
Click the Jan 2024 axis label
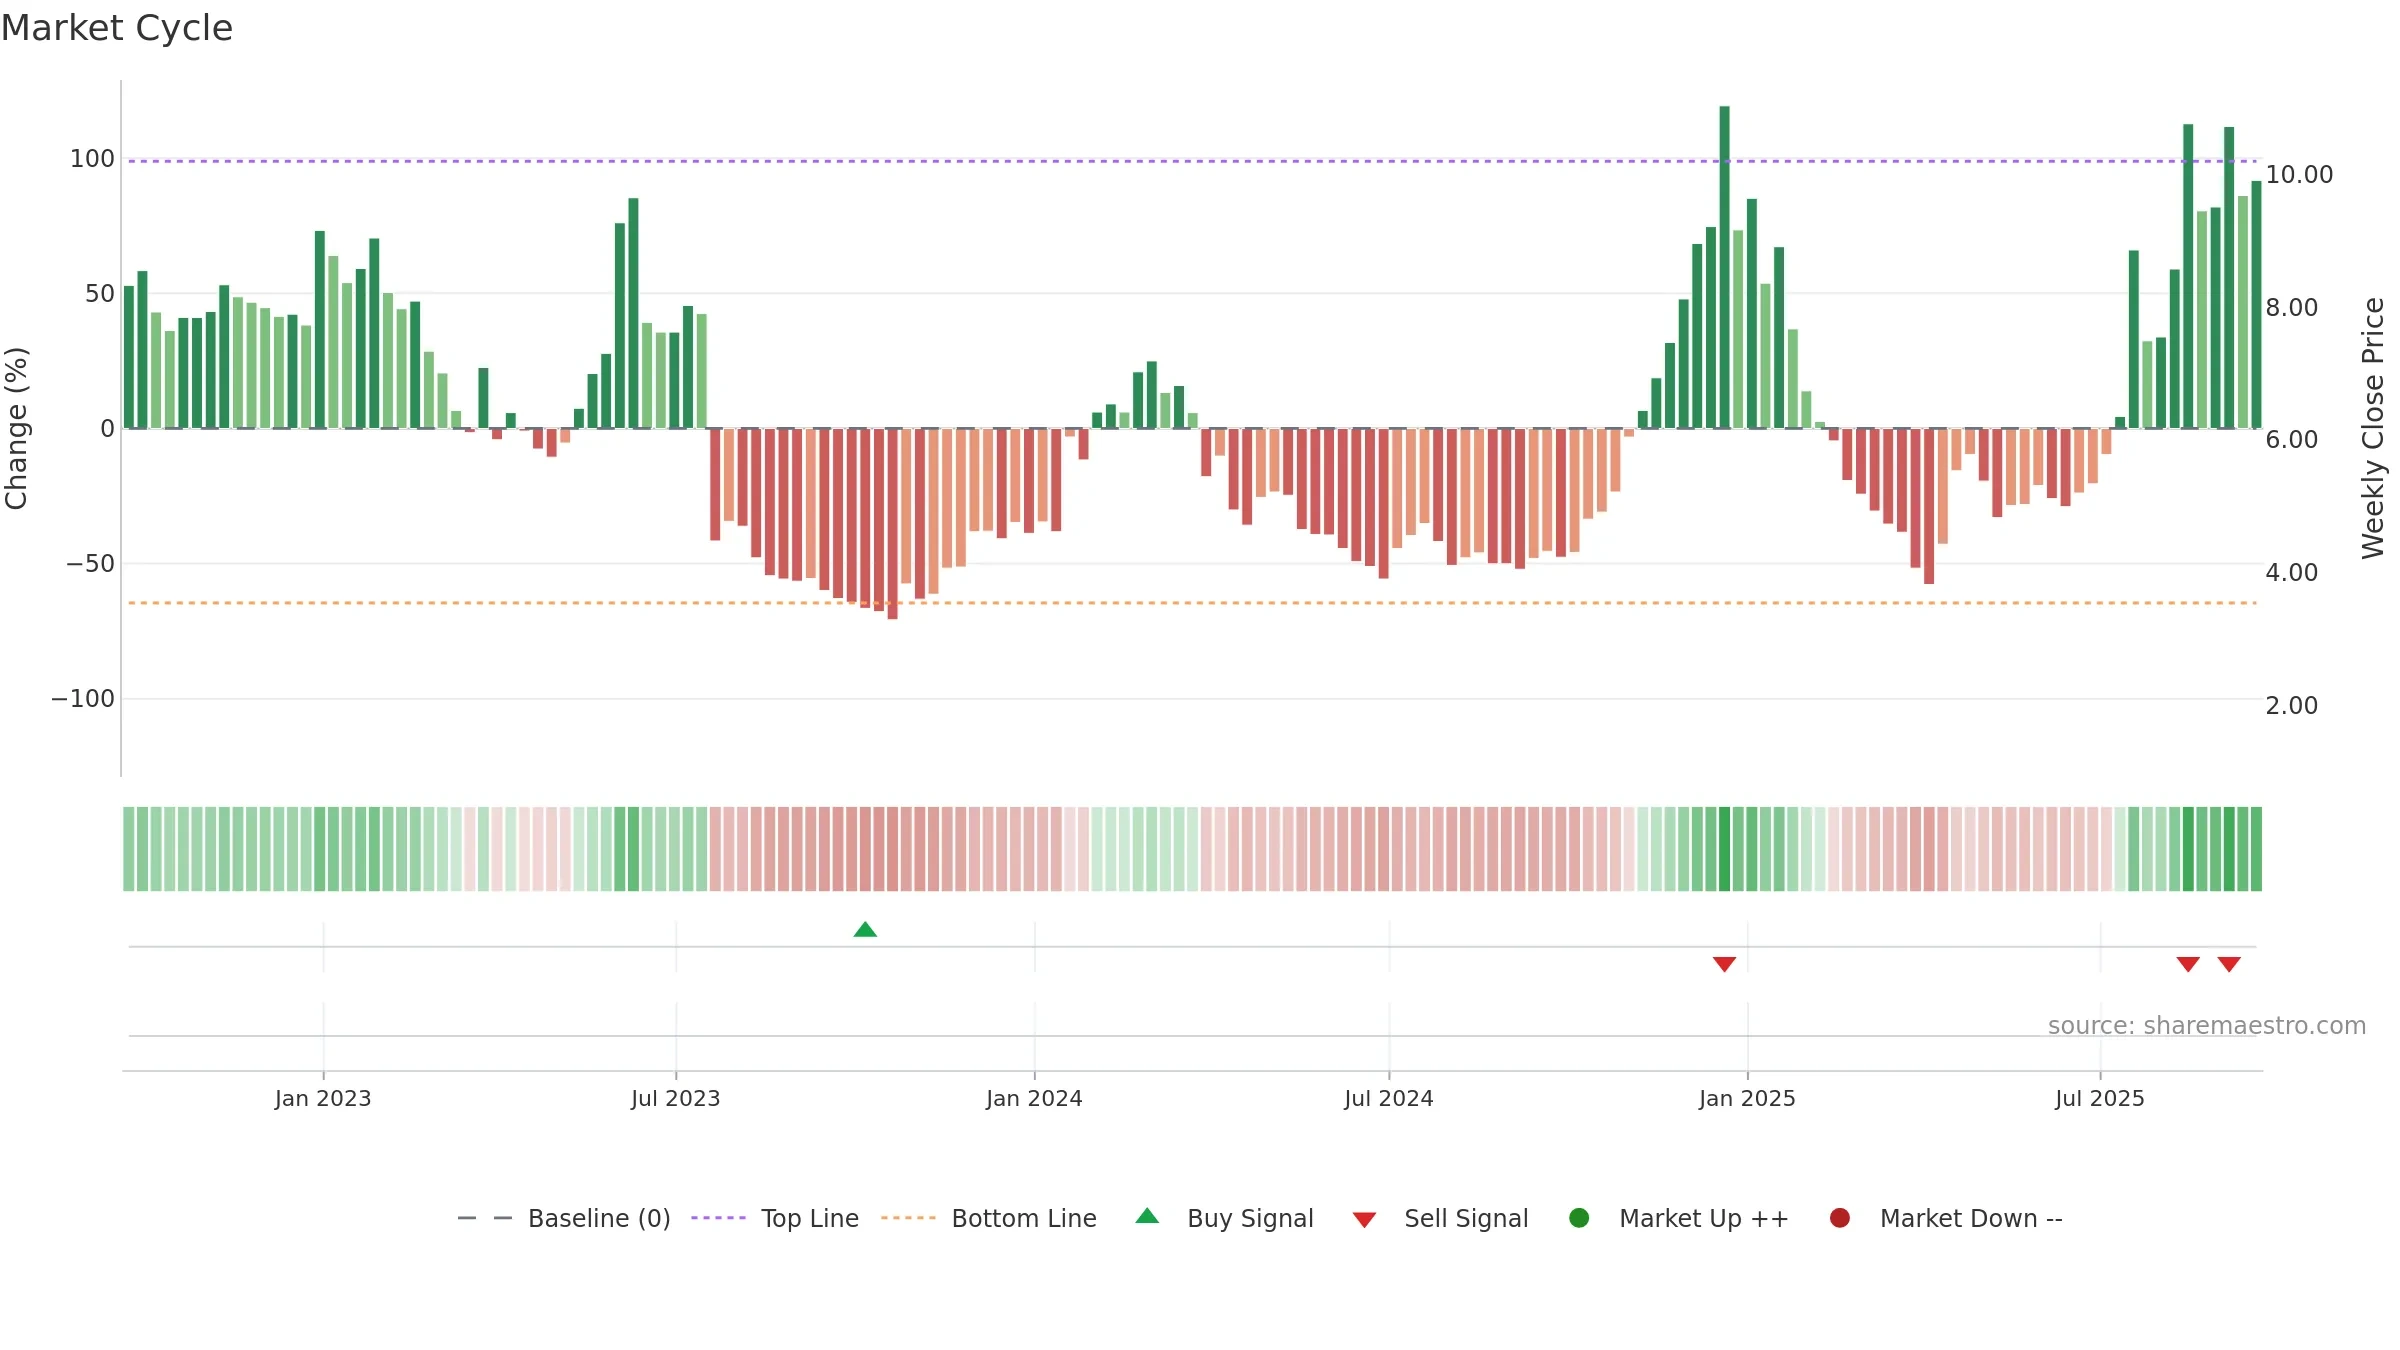1034,1098
